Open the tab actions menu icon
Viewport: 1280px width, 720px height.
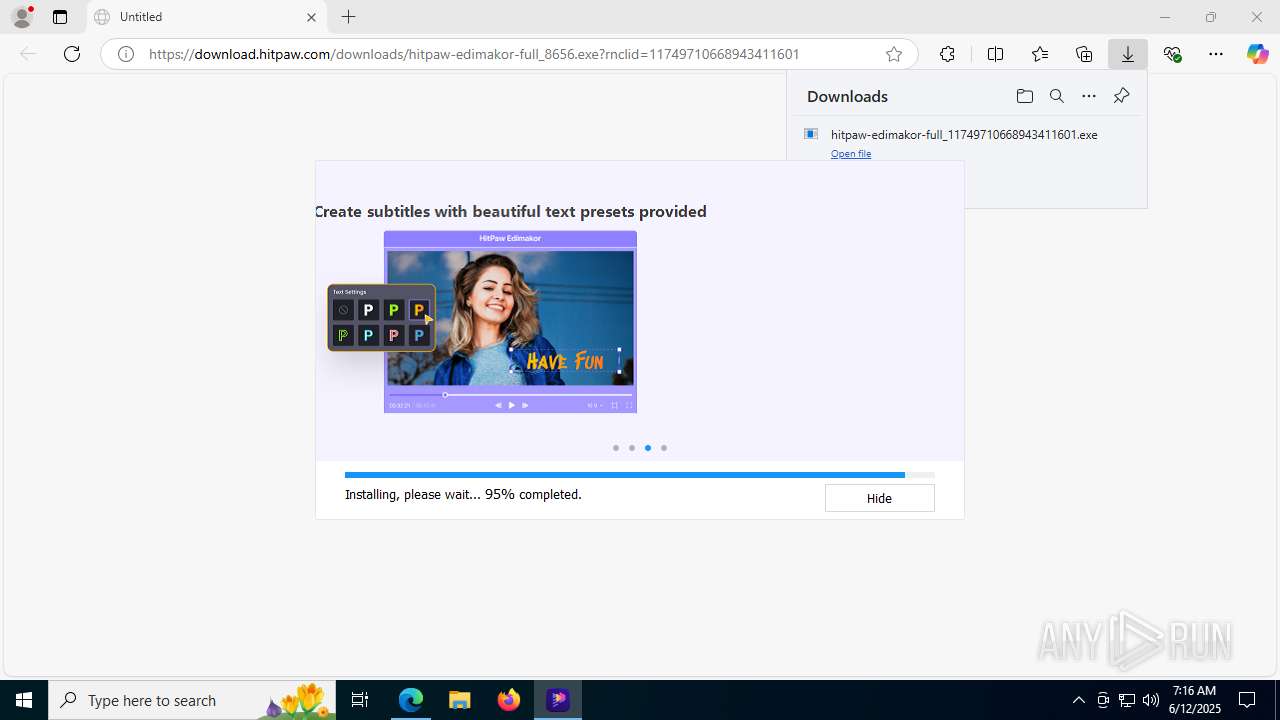coord(60,17)
